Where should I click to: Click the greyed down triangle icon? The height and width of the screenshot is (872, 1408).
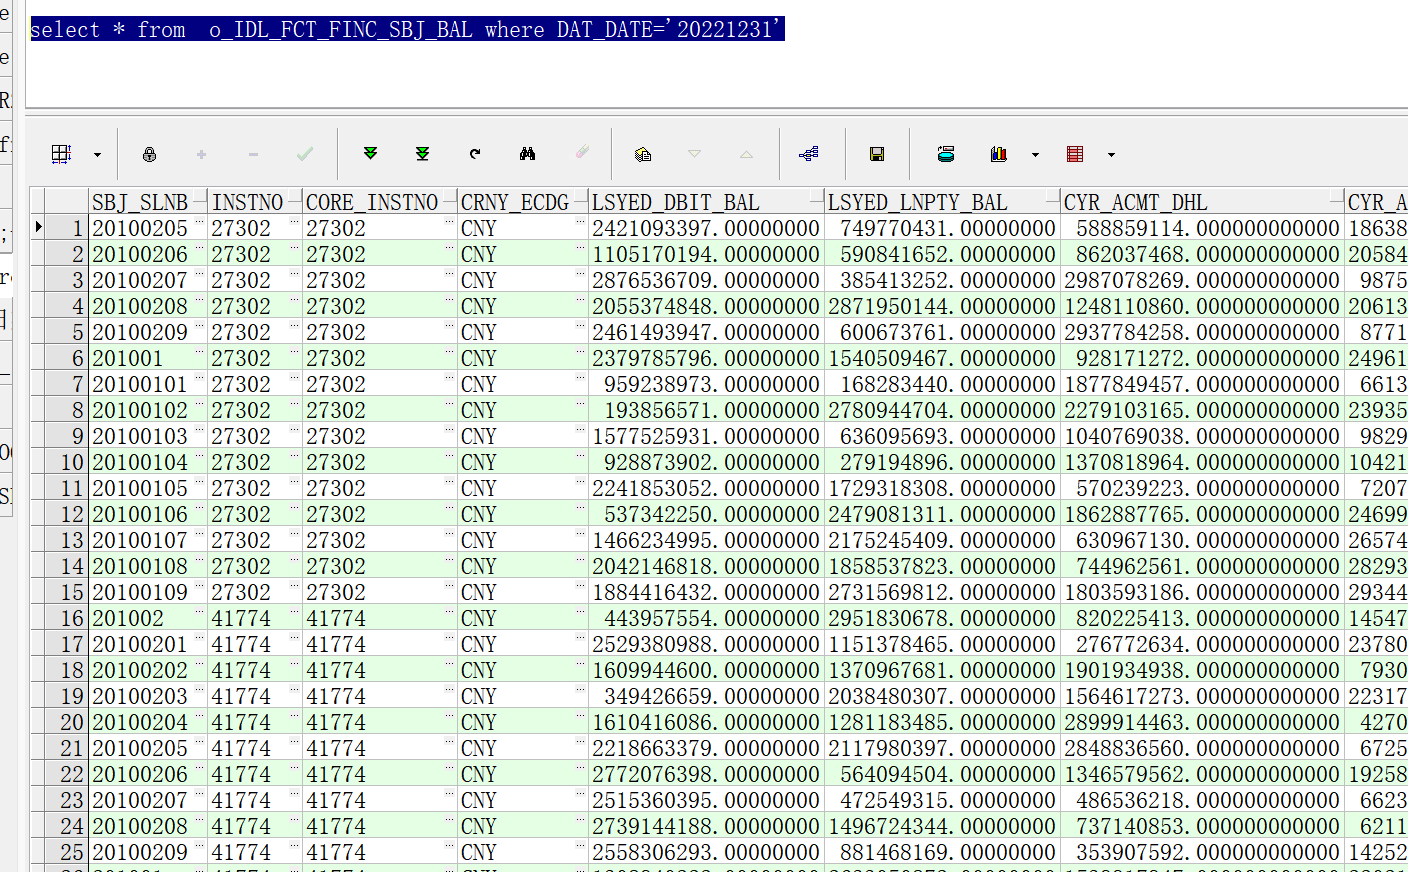click(694, 154)
